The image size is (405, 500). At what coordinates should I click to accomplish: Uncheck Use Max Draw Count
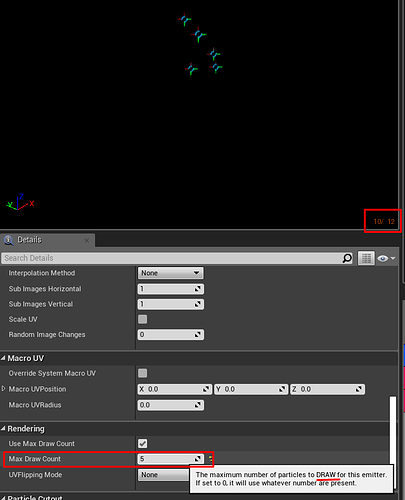click(x=143, y=444)
